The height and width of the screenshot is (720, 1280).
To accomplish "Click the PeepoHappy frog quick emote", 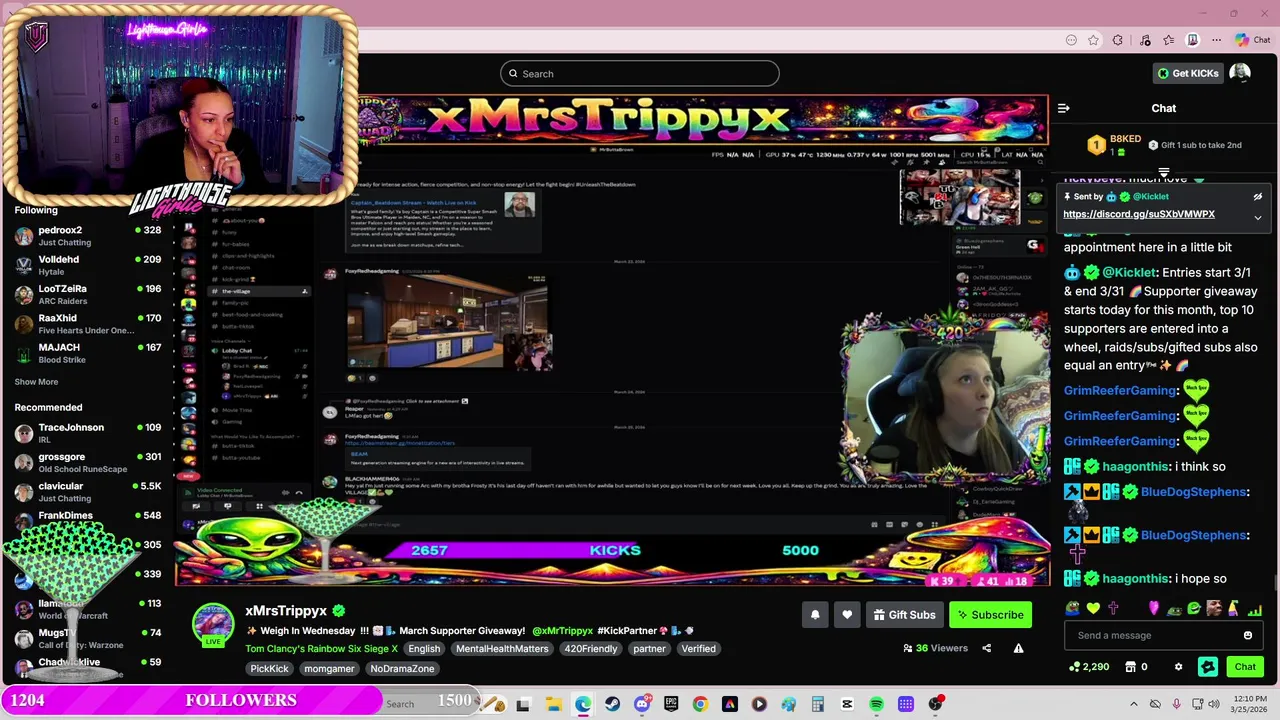I will point(1073,609).
